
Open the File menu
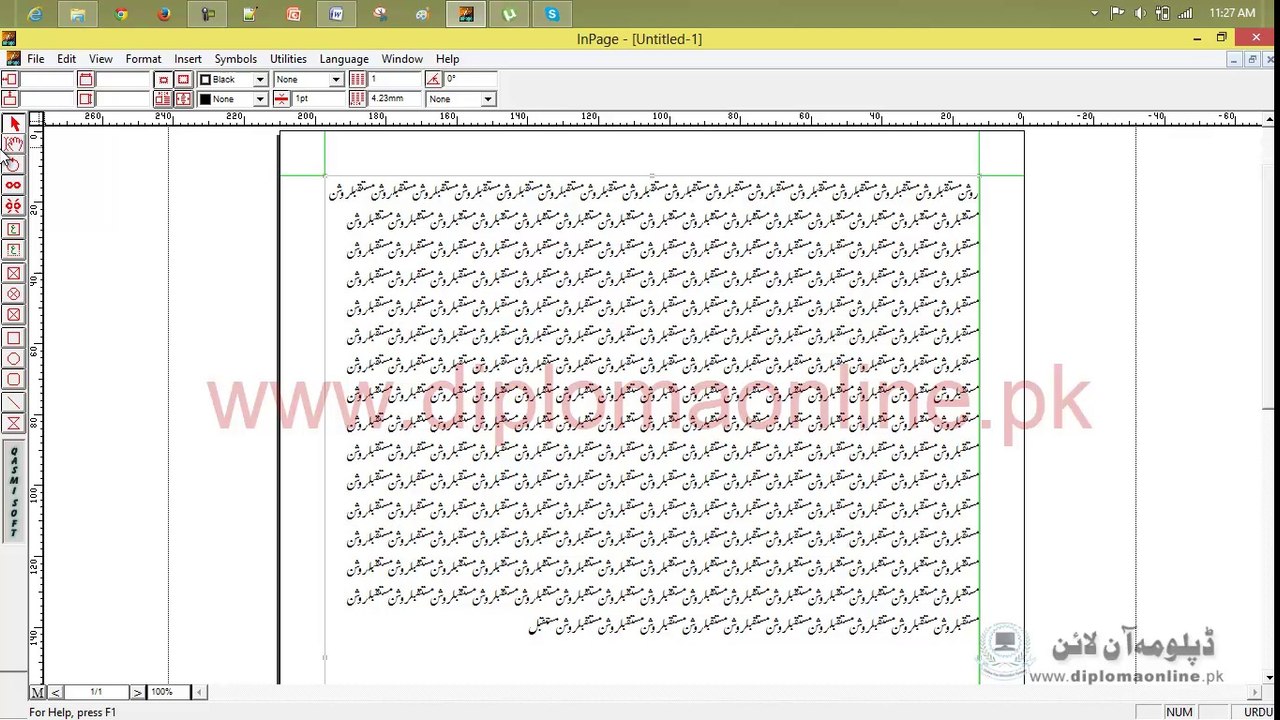click(36, 59)
